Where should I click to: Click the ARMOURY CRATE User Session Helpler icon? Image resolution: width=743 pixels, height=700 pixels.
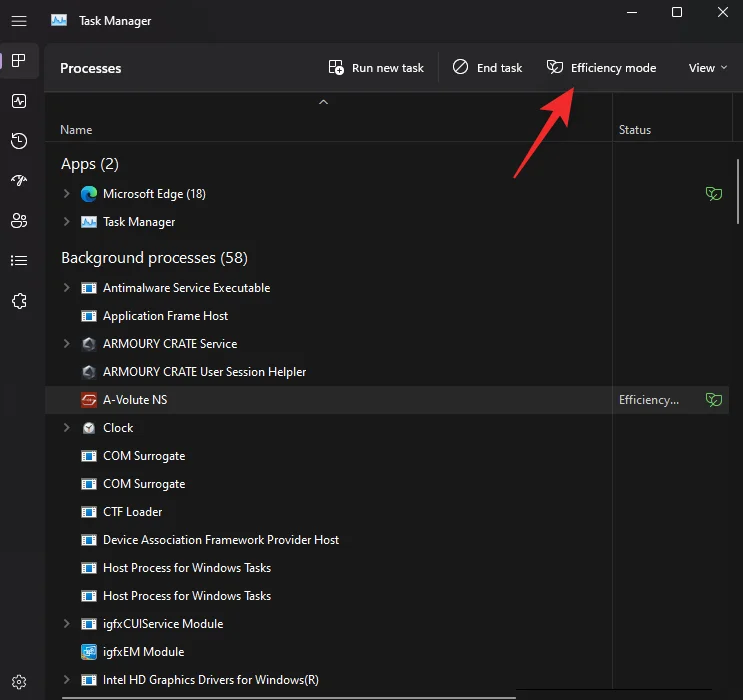pos(89,372)
